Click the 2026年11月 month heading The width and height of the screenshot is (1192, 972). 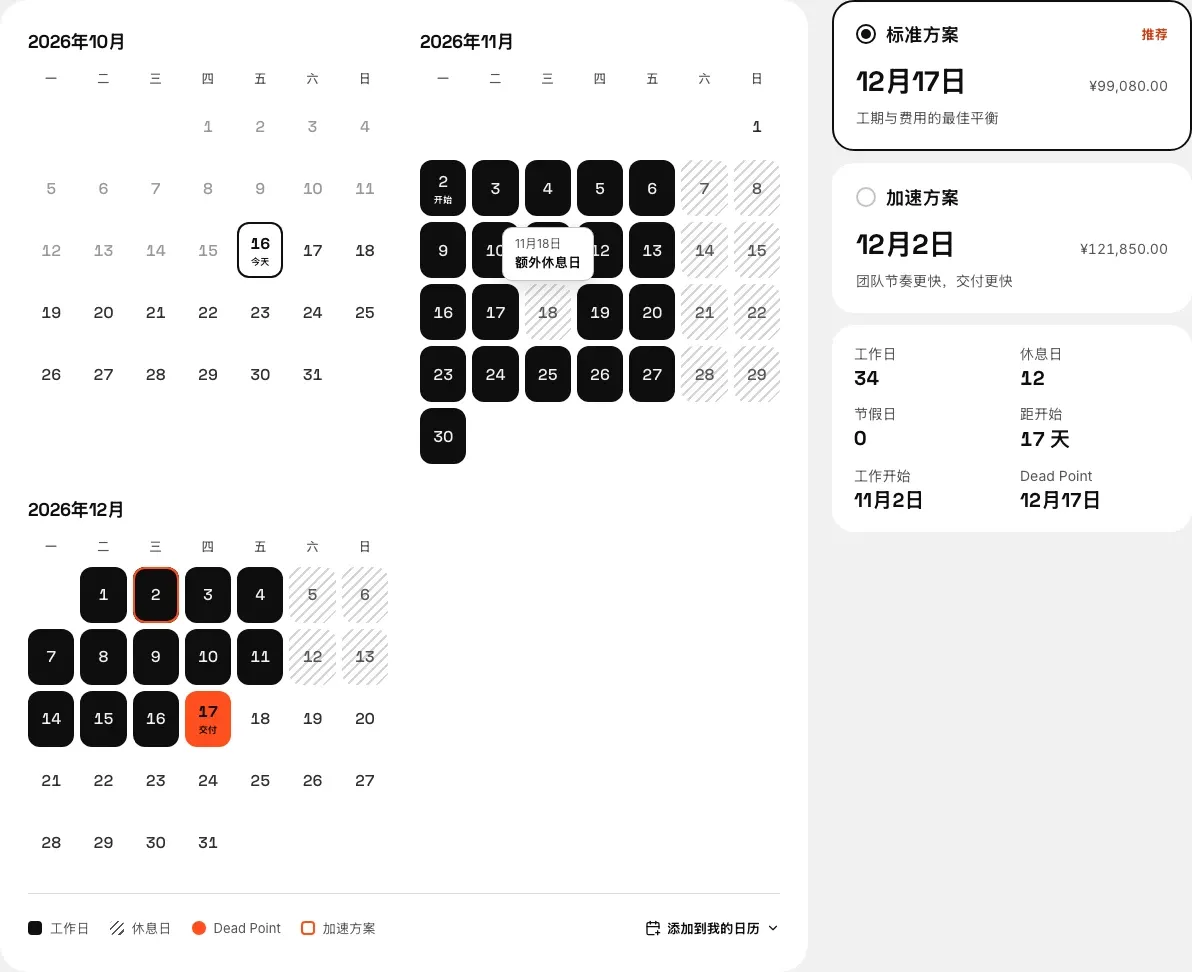pos(466,42)
